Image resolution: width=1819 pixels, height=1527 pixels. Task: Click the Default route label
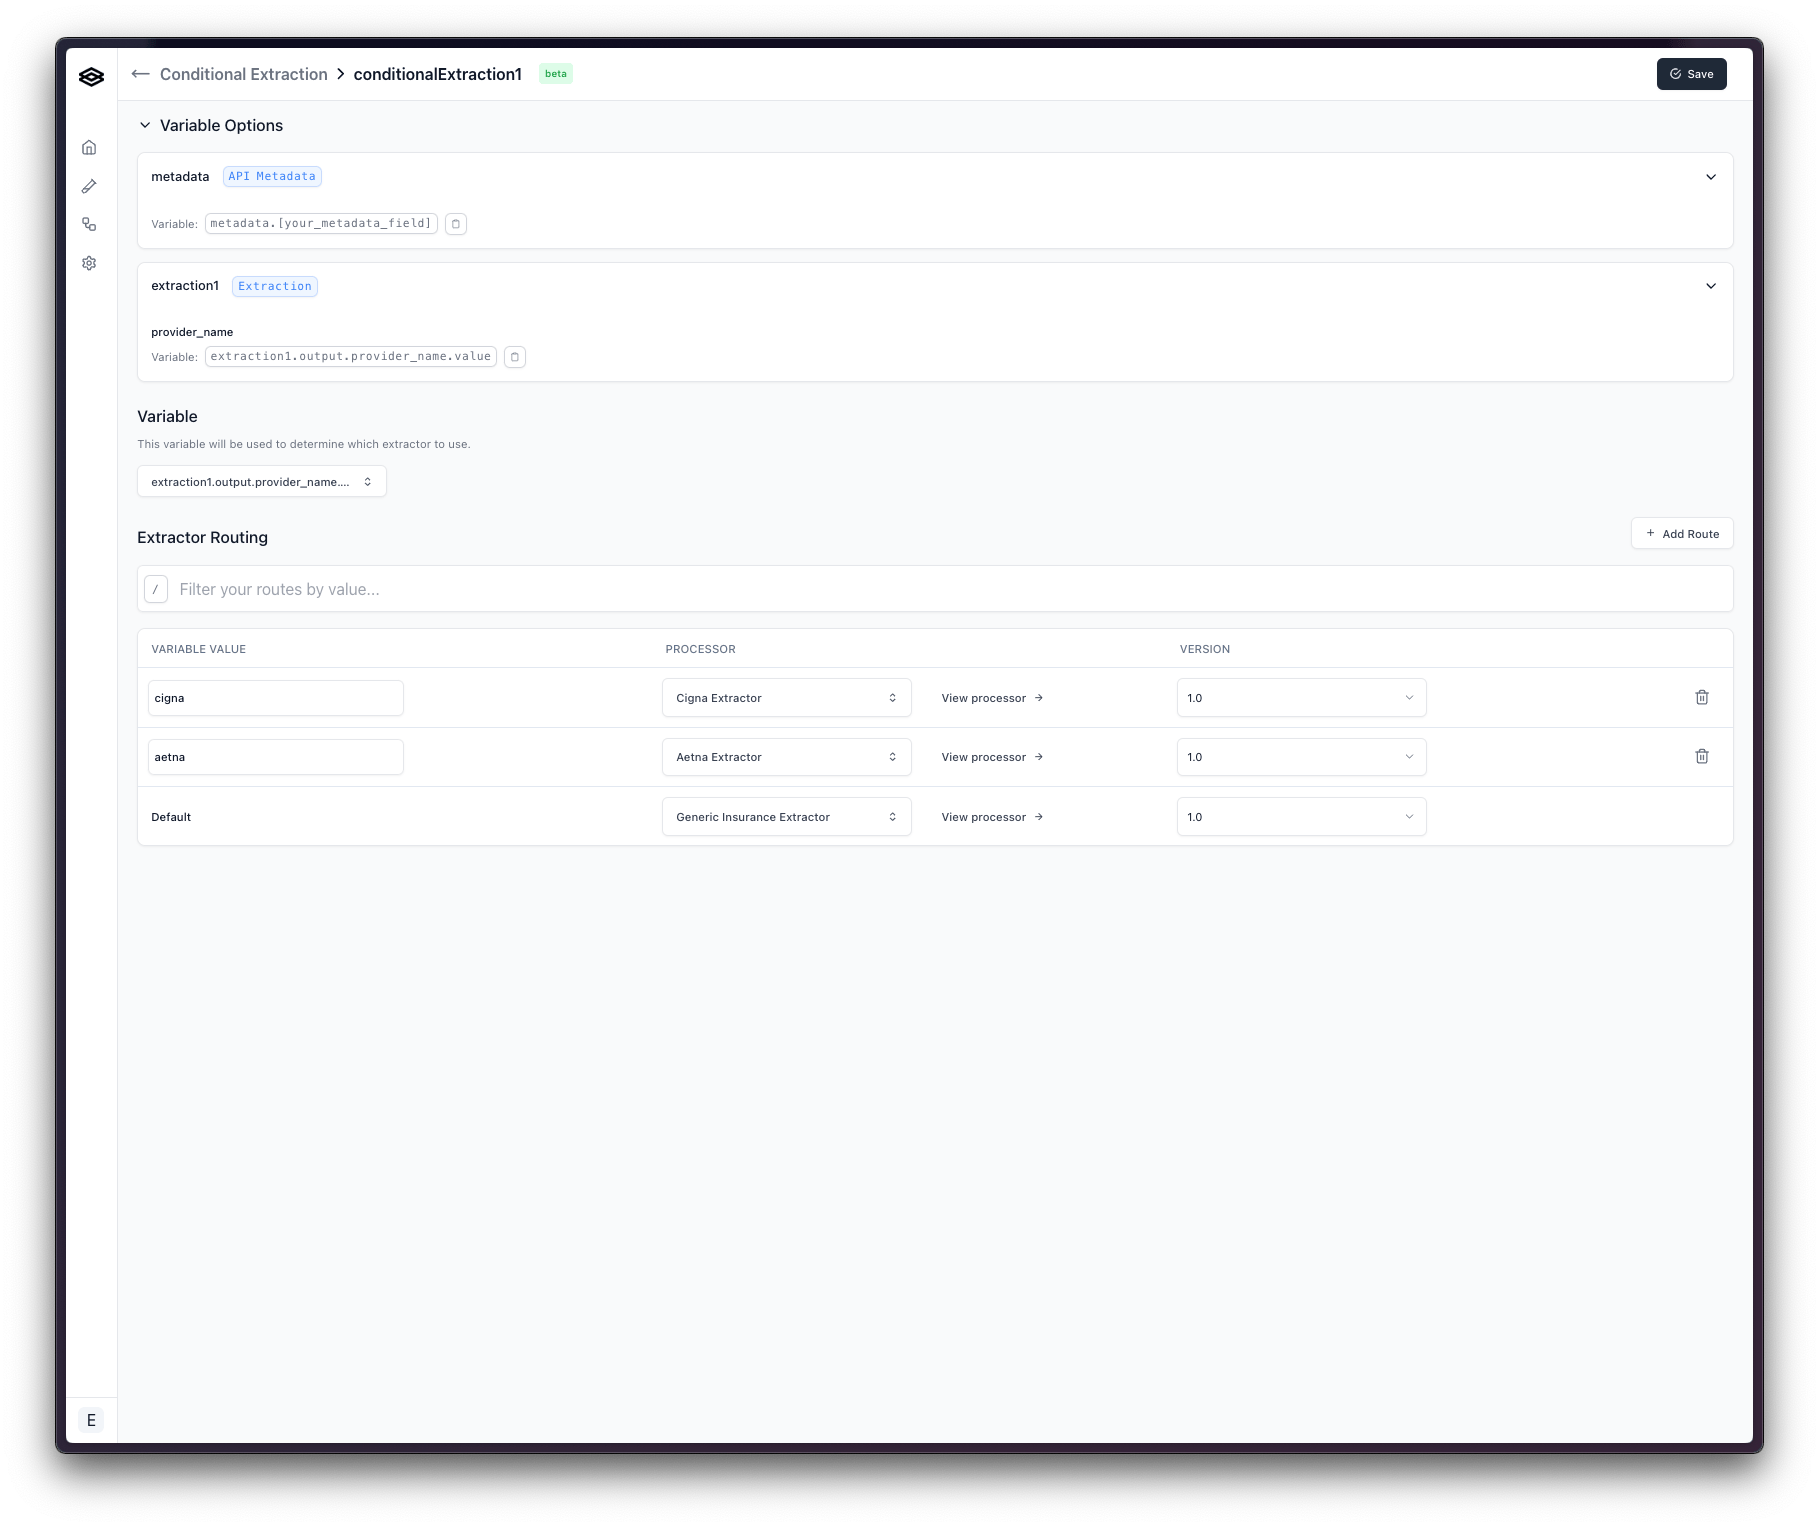[171, 817]
